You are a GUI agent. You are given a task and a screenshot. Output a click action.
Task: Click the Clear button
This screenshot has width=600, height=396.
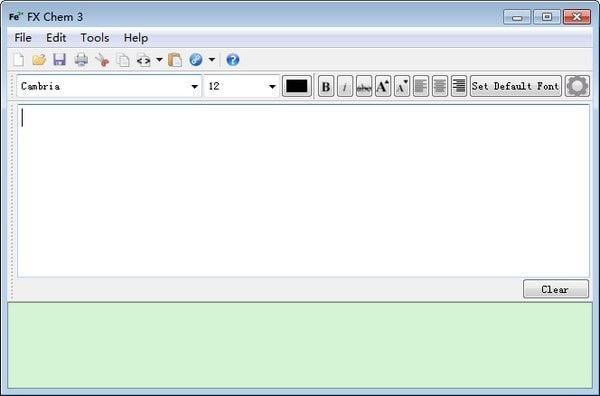pos(556,289)
